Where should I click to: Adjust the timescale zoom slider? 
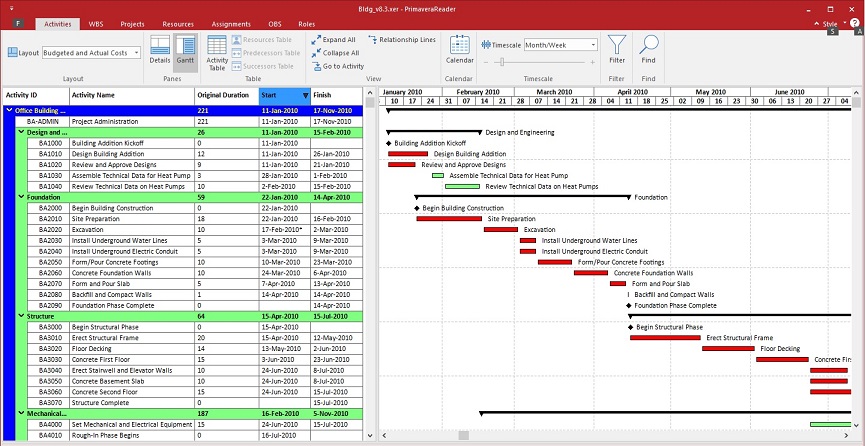click(500, 62)
